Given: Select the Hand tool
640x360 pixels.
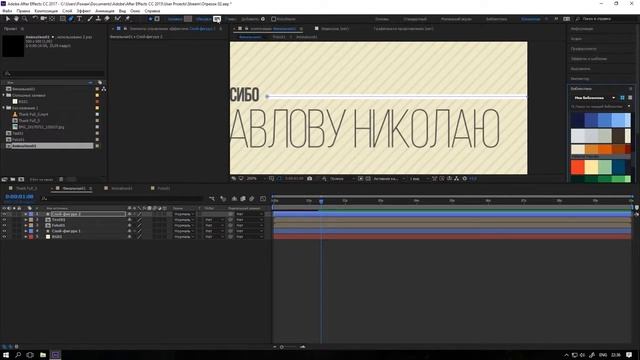Looking at the screenshot, I should 16,19.
